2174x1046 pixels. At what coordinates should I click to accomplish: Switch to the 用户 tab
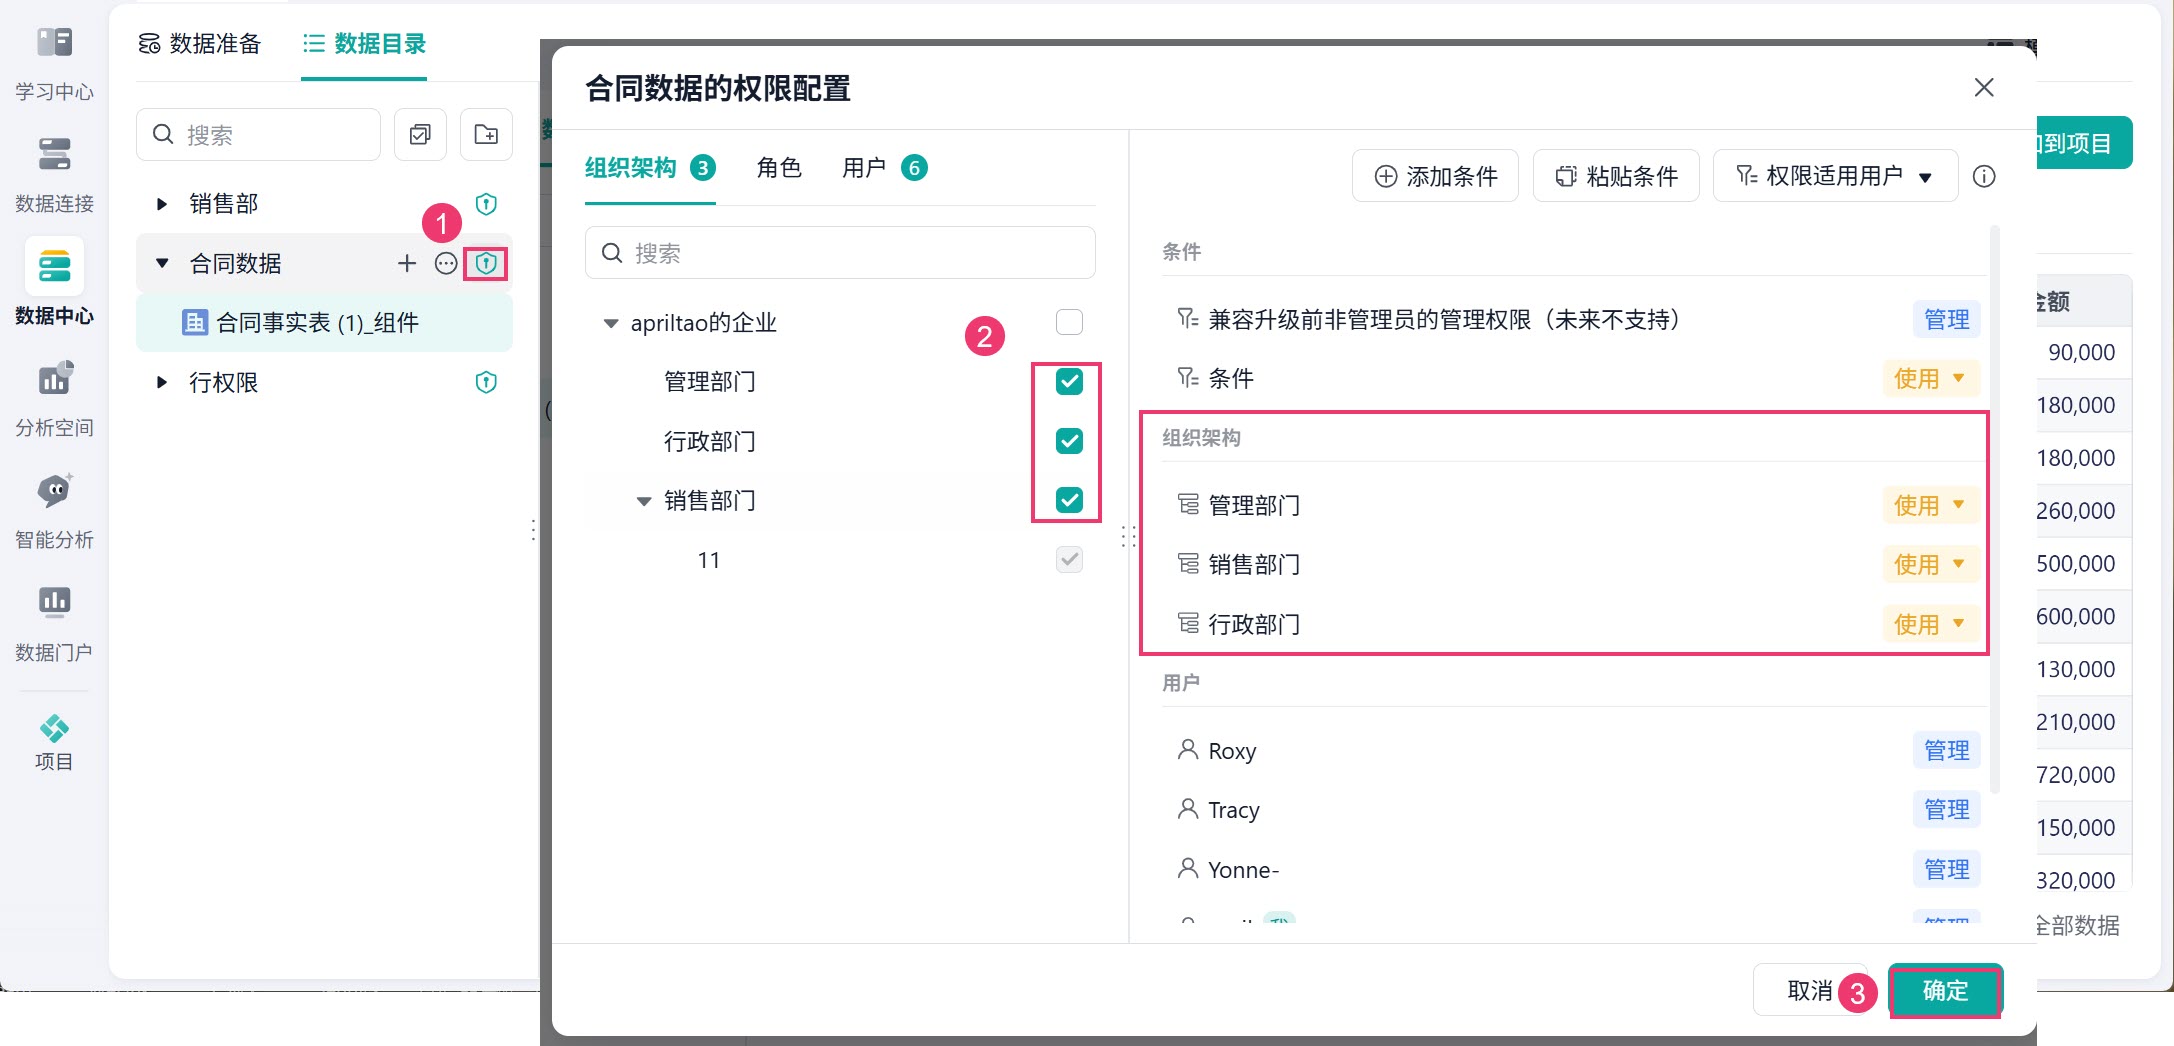click(884, 167)
